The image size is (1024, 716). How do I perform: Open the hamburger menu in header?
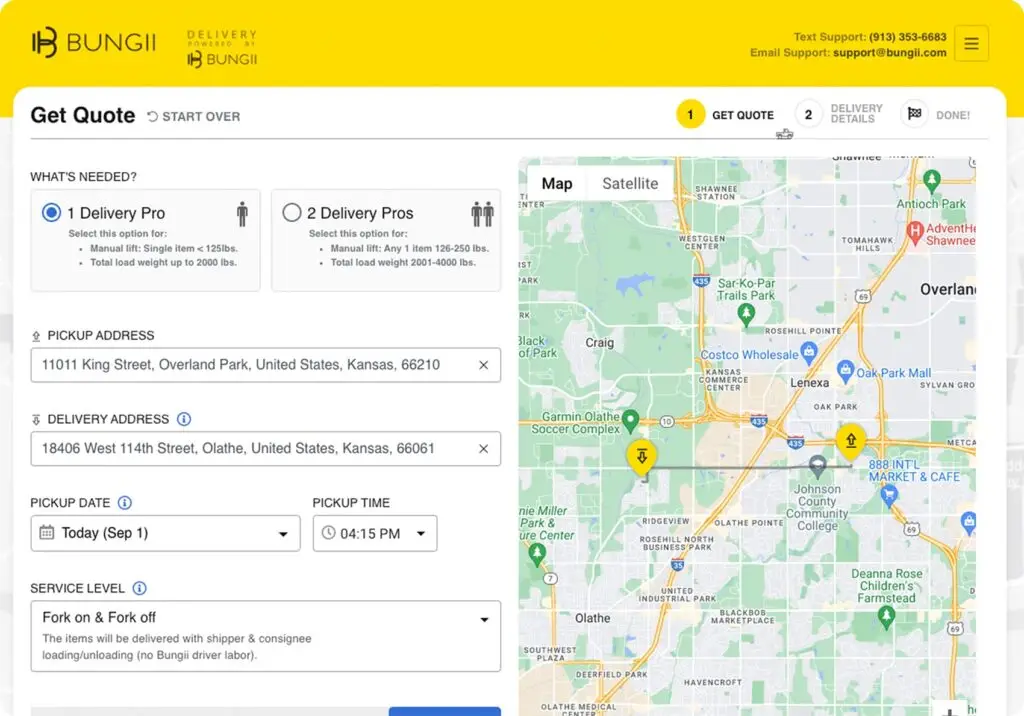point(971,44)
